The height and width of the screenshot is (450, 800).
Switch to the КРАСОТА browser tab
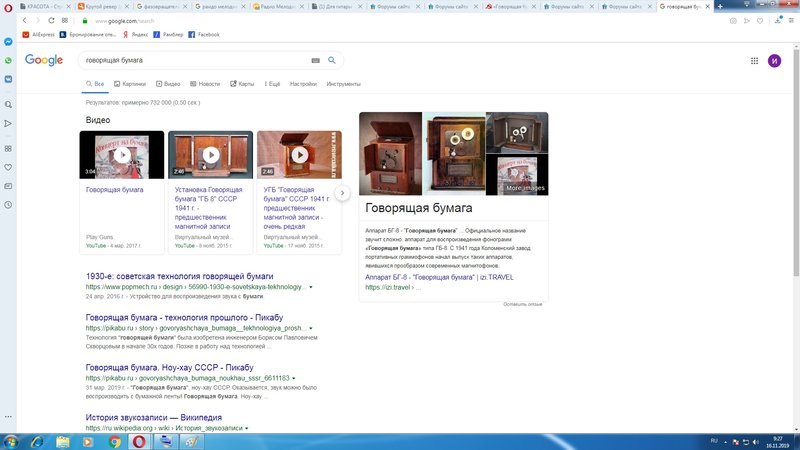(45, 7)
